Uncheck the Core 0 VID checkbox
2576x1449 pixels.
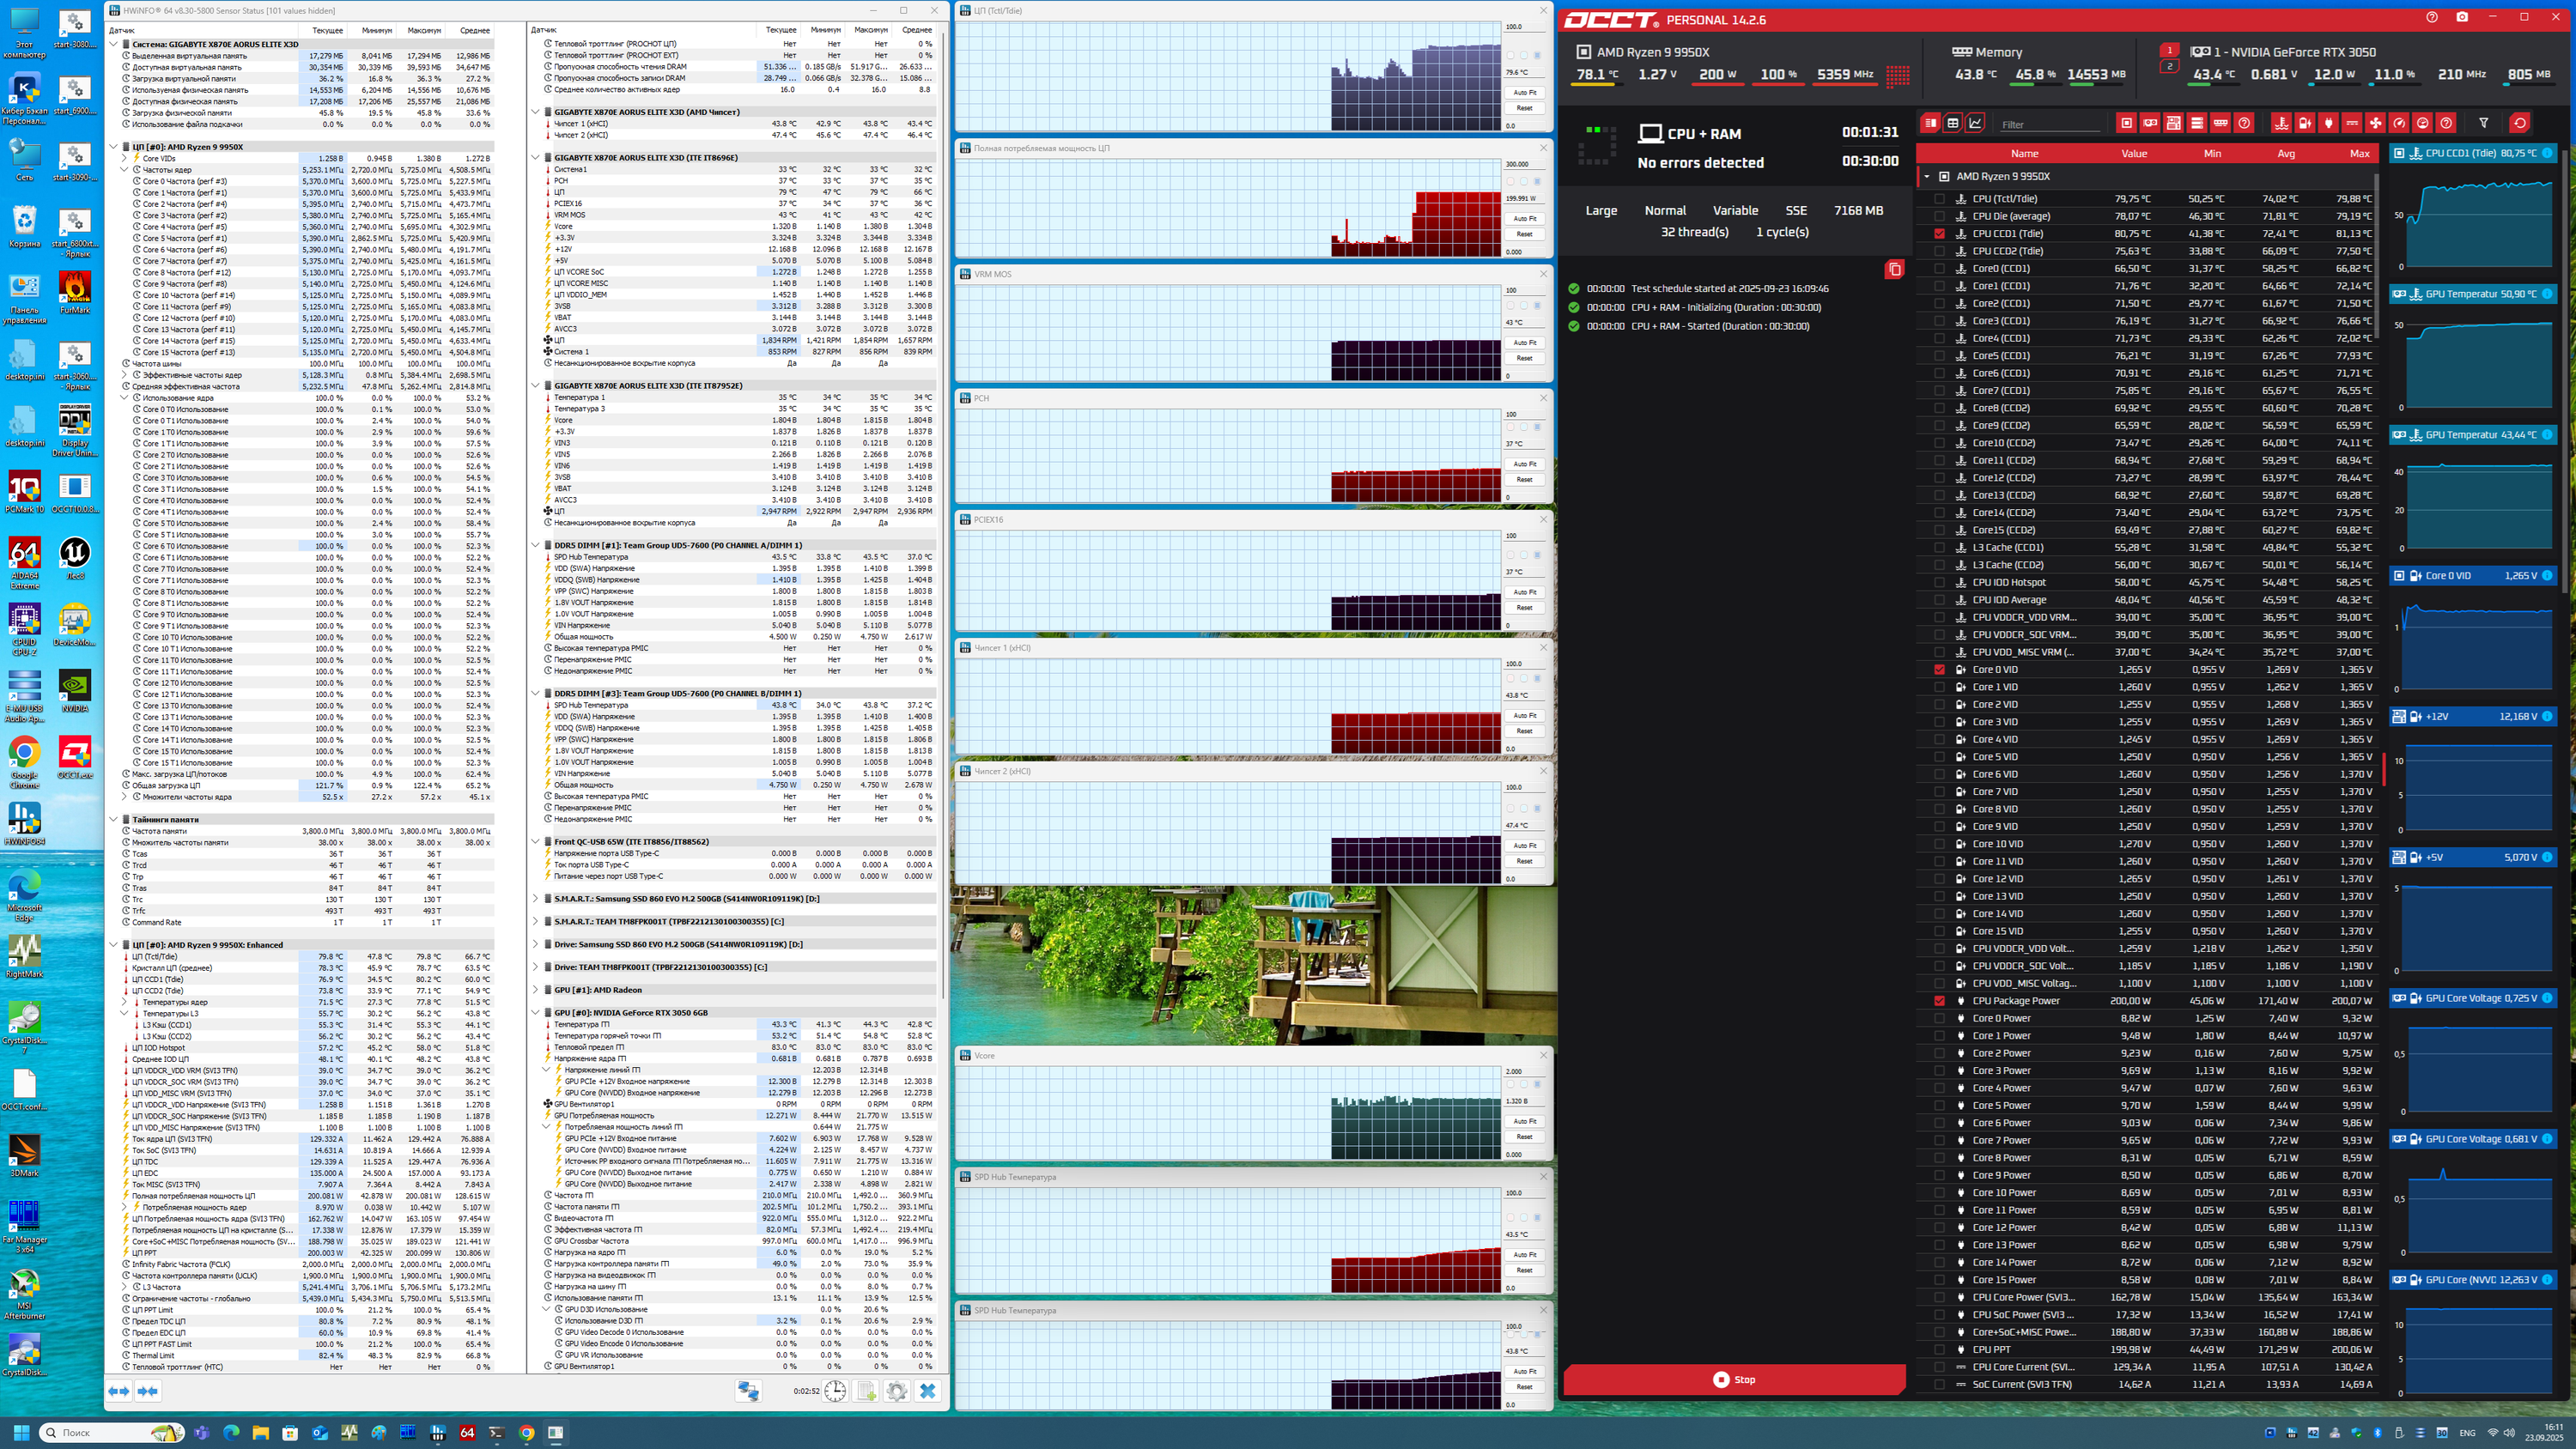[1940, 670]
